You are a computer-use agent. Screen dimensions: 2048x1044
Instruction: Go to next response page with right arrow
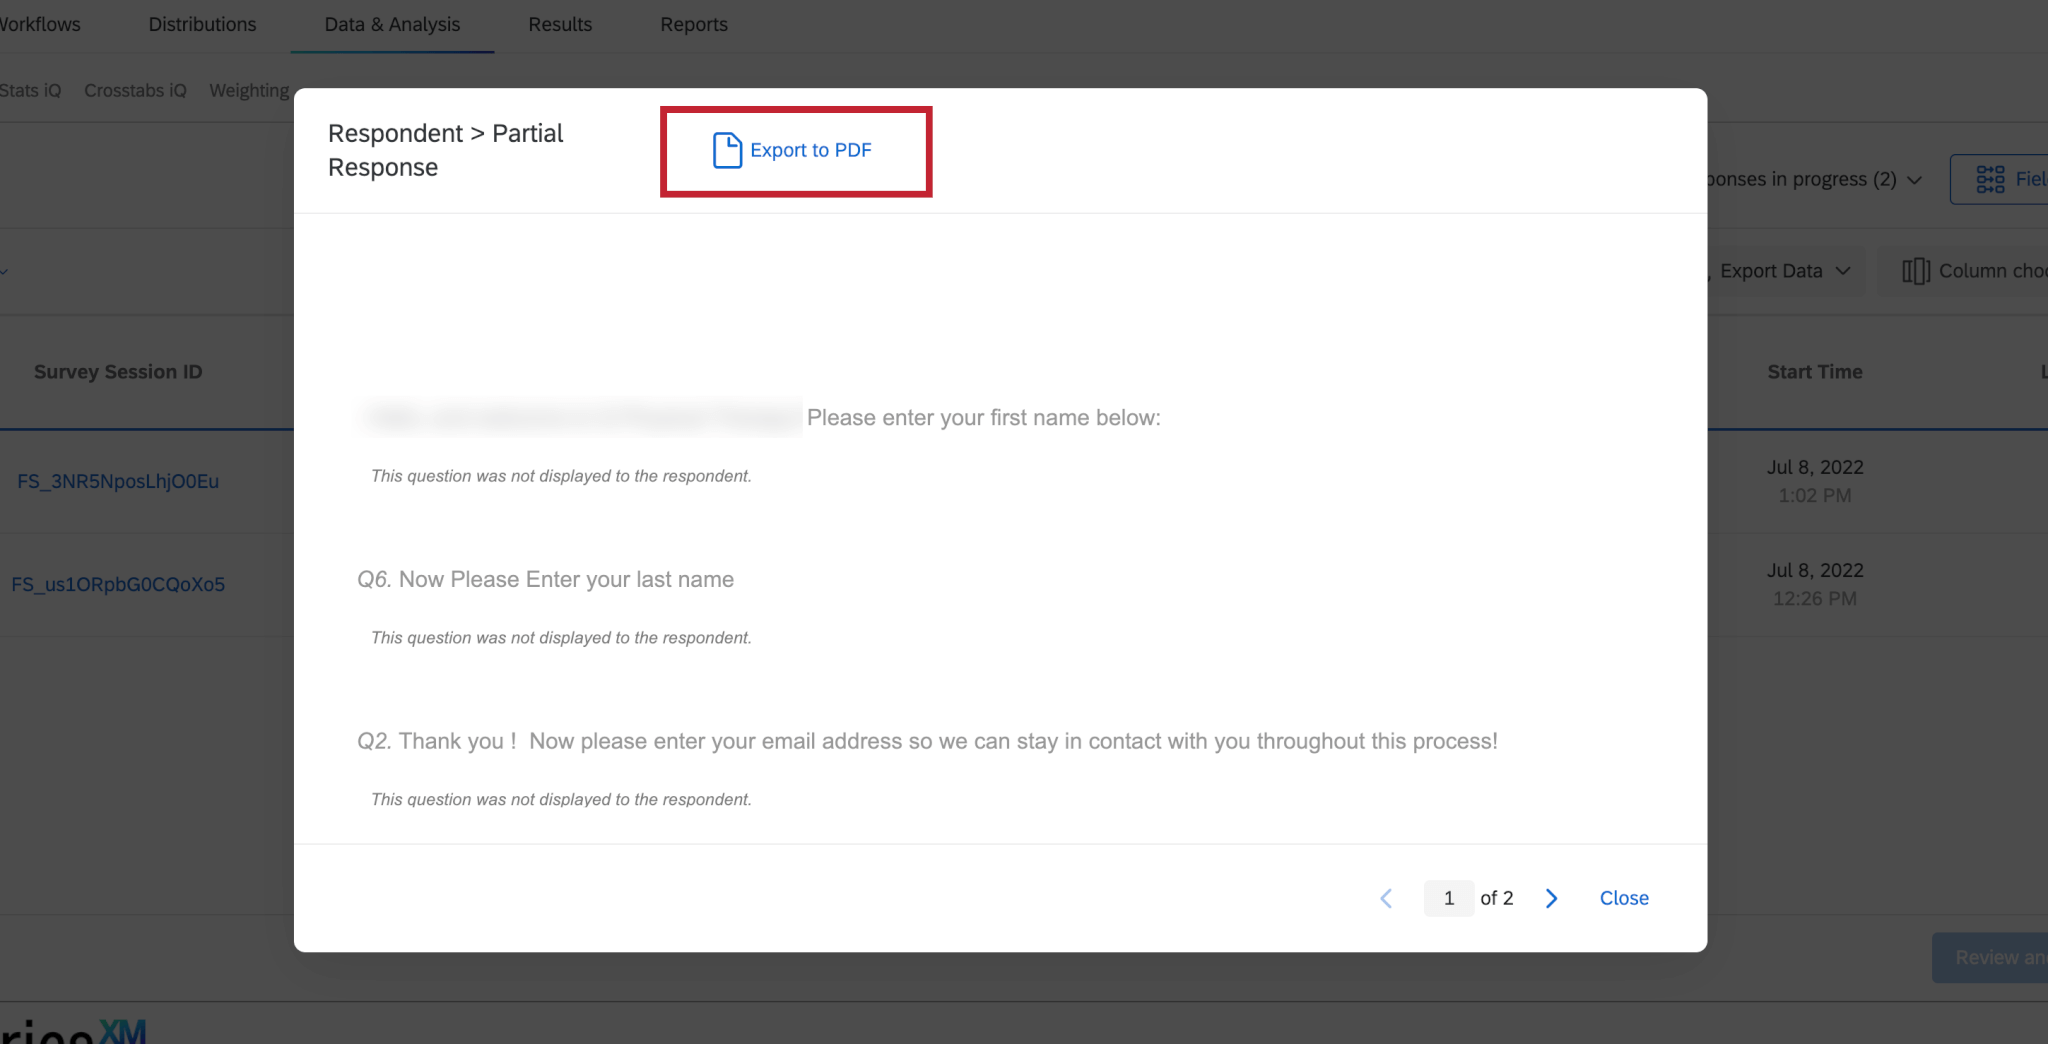(1551, 898)
